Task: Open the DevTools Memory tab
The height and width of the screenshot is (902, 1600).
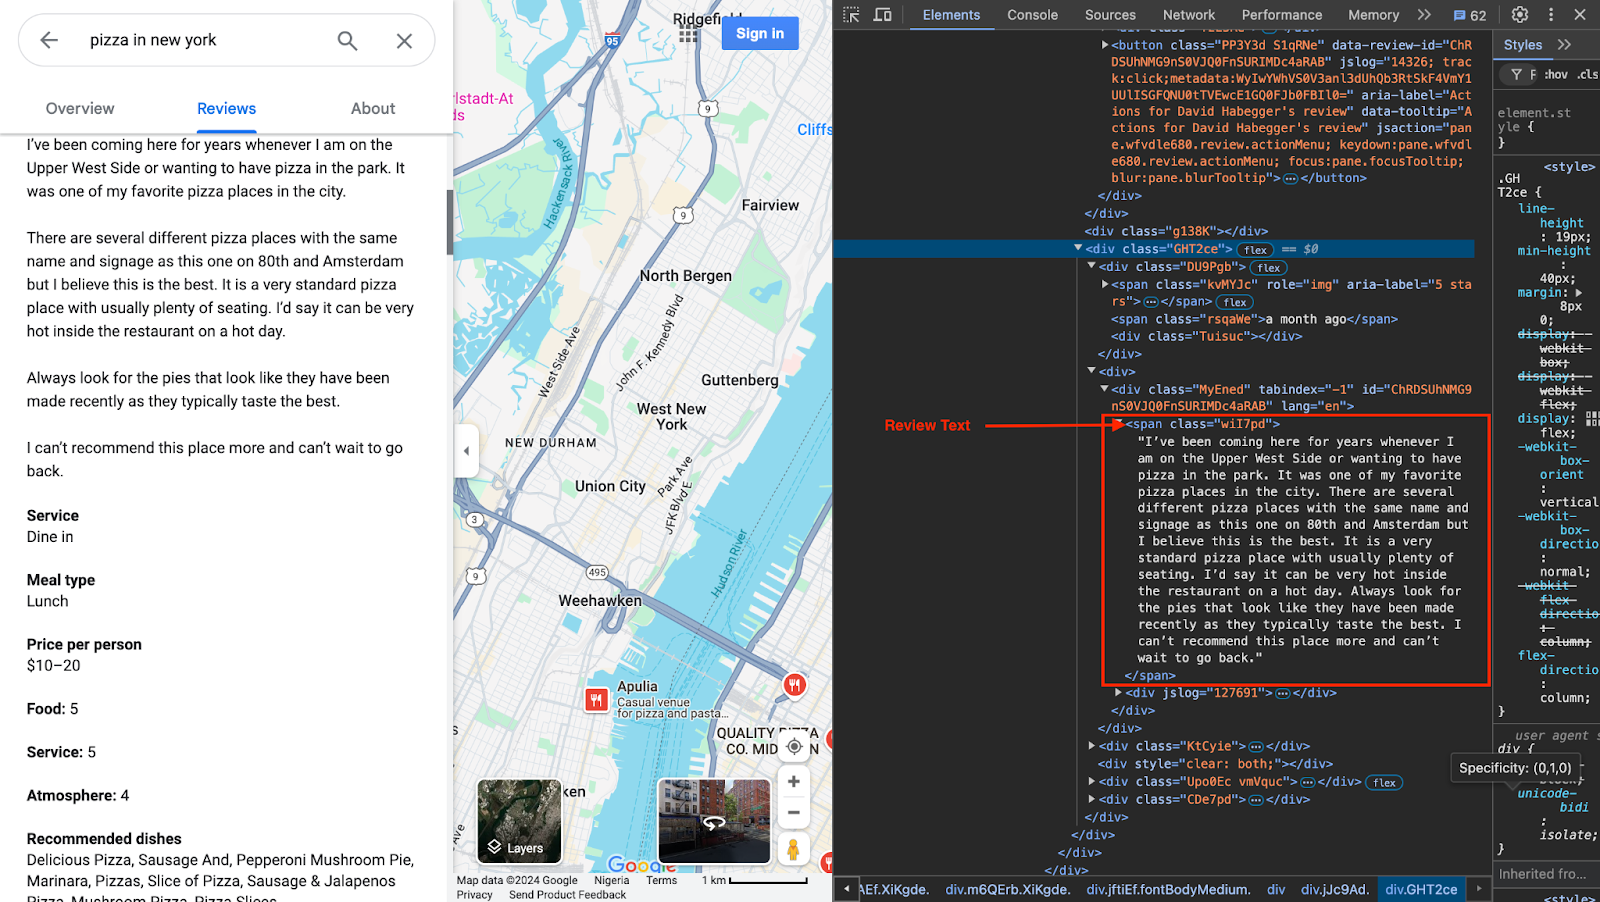Action: coord(1373,15)
